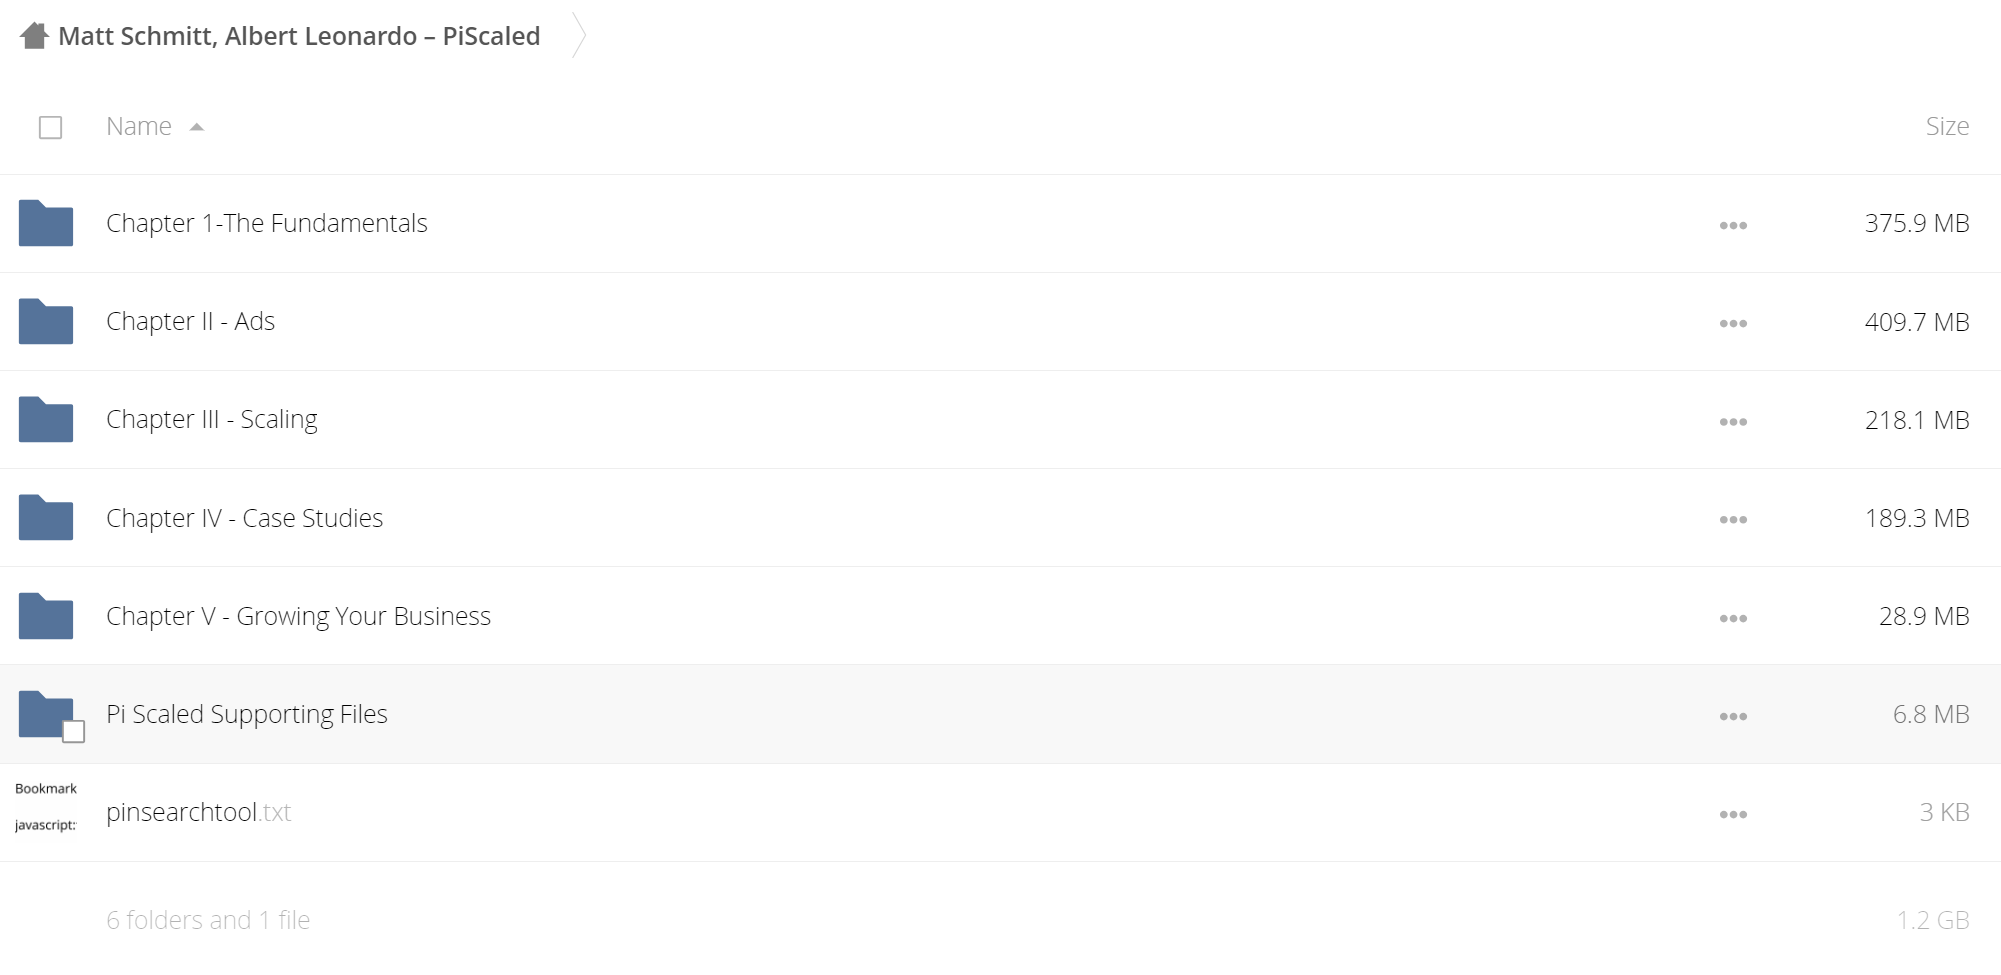The width and height of the screenshot is (2001, 975).
Task: Click the Chapter II - Ads folder icon
Action: click(46, 321)
